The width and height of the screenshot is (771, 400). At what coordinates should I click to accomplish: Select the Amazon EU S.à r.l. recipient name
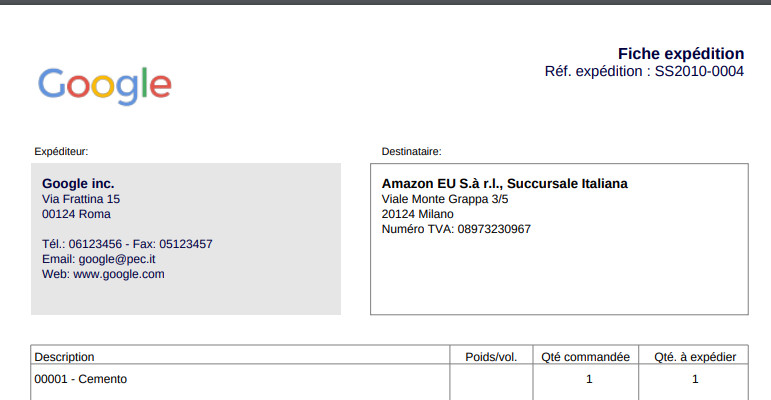coord(505,184)
